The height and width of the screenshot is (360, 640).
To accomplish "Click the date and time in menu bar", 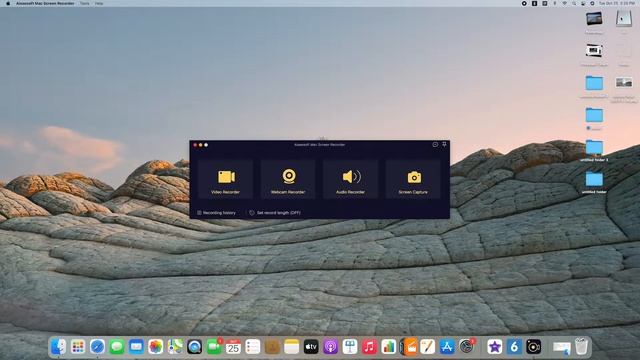I will (616, 3).
